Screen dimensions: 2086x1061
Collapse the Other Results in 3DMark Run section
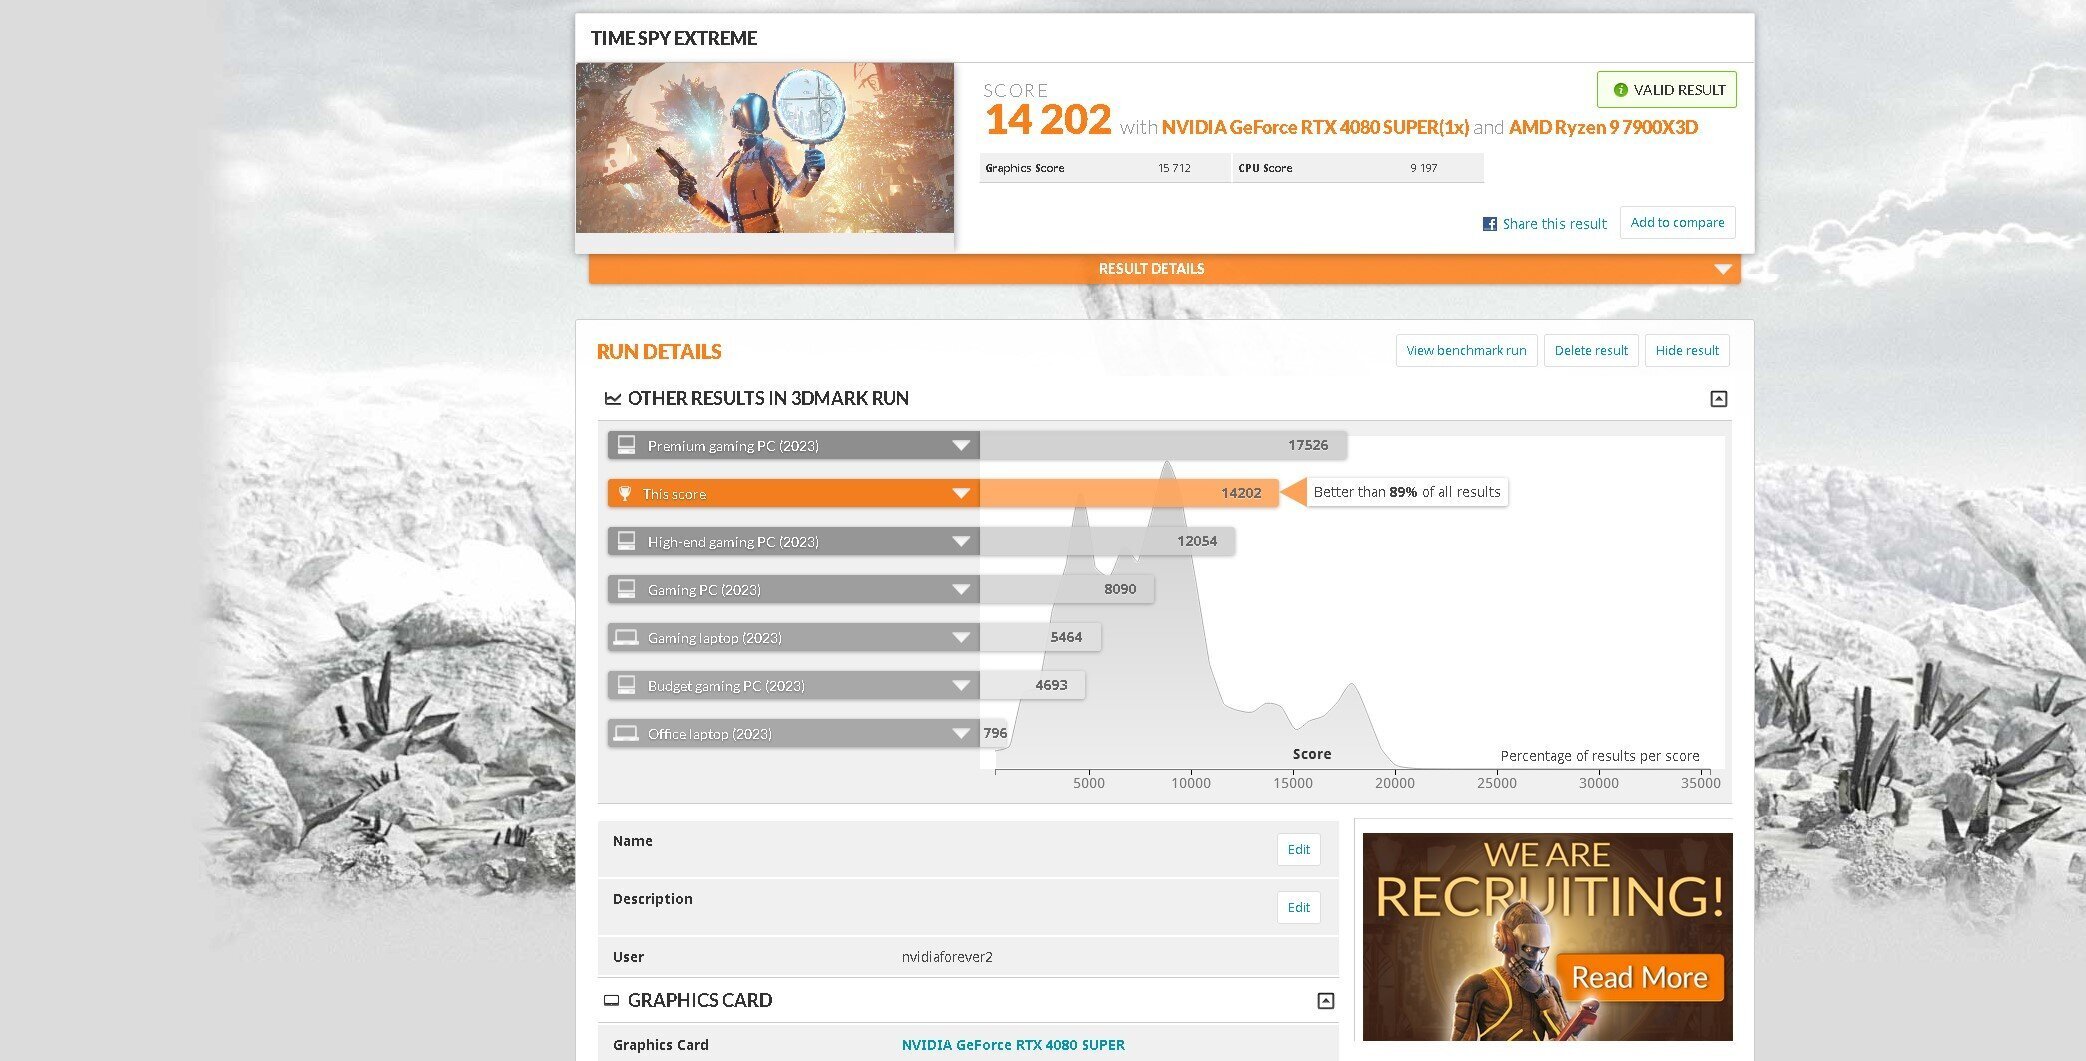(1718, 399)
